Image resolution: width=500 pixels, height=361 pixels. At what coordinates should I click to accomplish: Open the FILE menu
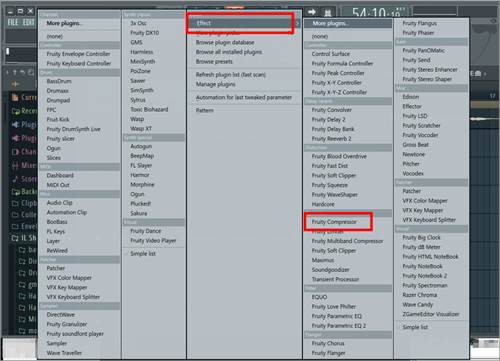click(13, 22)
